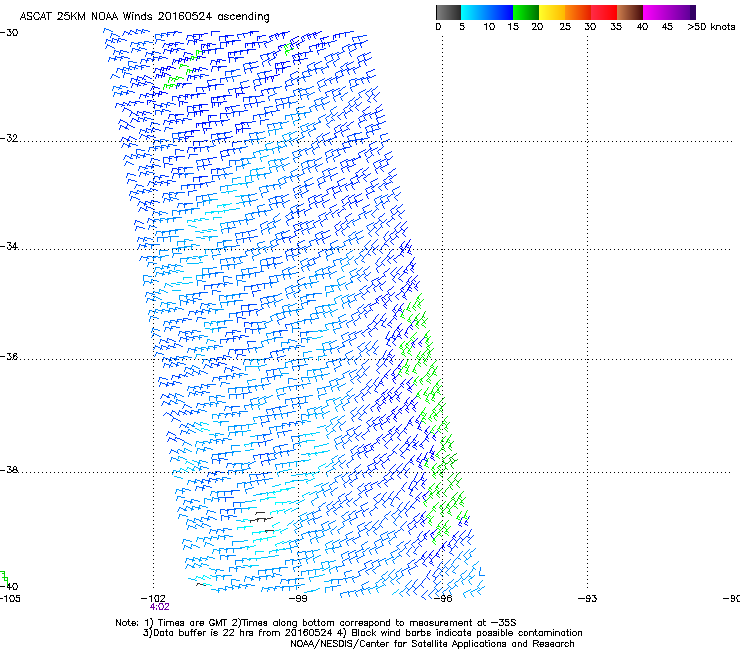The width and height of the screenshot is (740, 650).
Task: Click the '-38' latitude axis label
Action: pyautogui.click(x=9, y=470)
